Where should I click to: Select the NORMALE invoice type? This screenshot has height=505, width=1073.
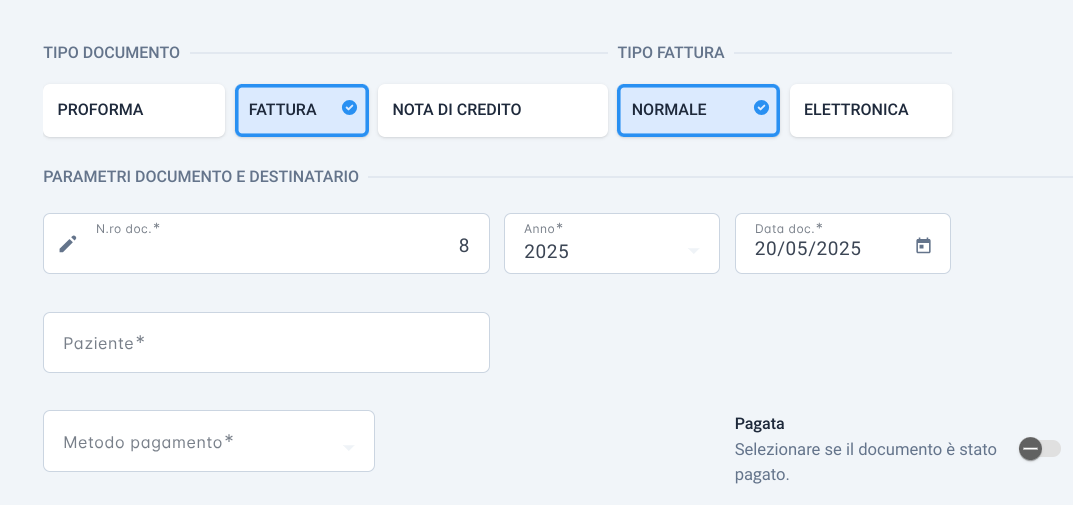(698, 110)
